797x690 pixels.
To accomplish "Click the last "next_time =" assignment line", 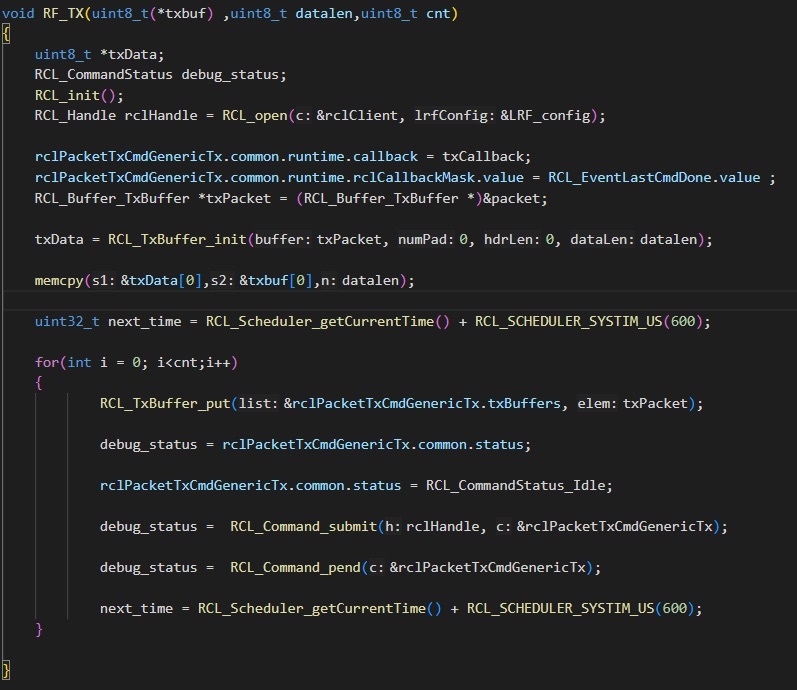I will [401, 609].
